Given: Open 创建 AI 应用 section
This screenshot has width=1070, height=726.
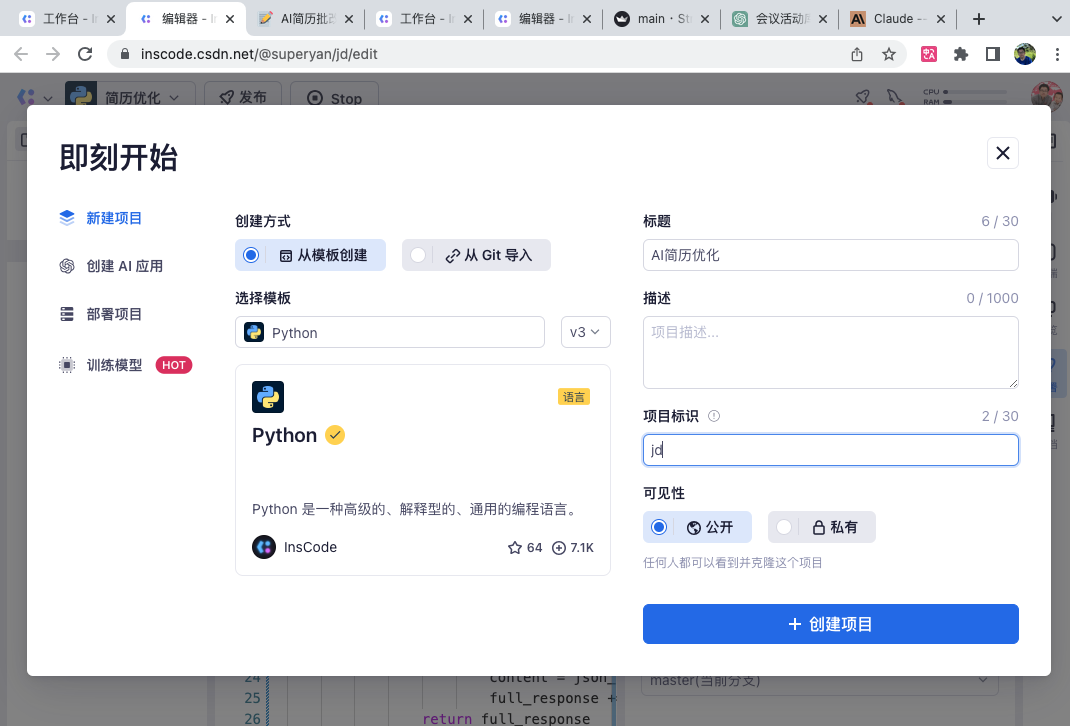Looking at the screenshot, I should tap(111, 266).
